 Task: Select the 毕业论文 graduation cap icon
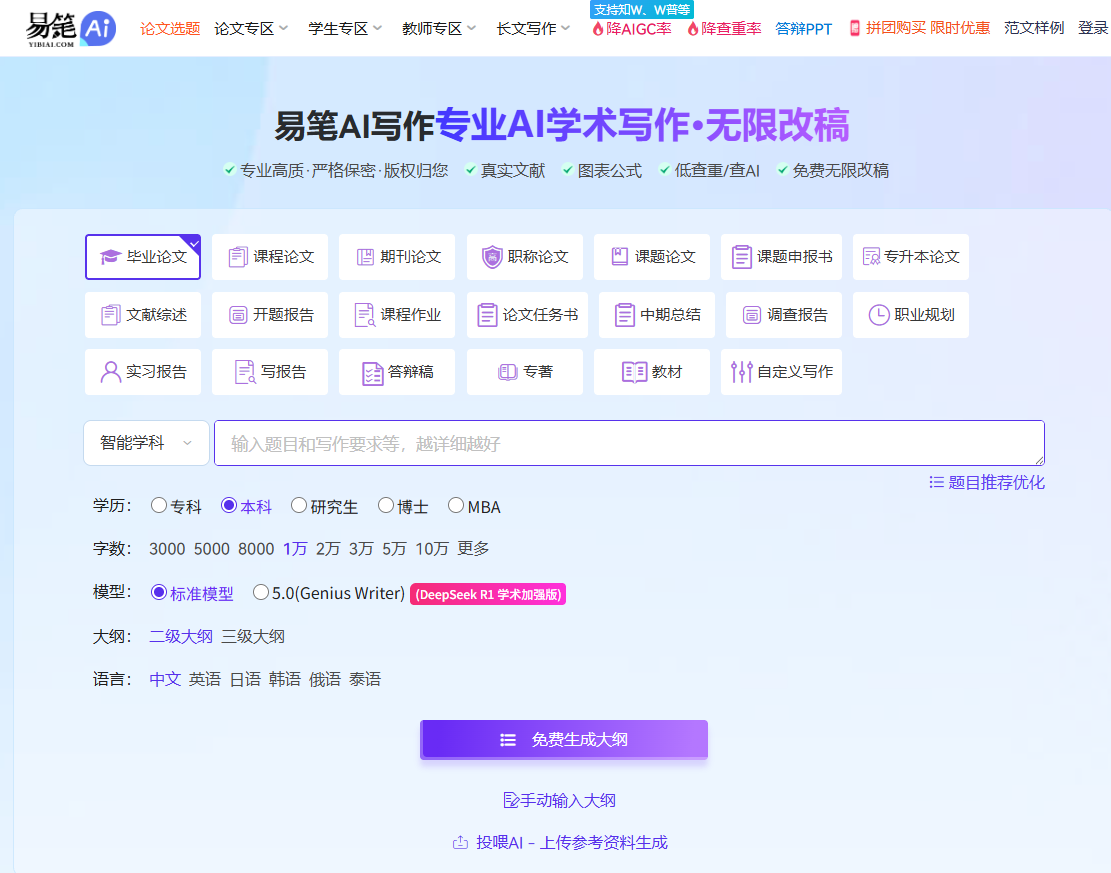coord(110,257)
